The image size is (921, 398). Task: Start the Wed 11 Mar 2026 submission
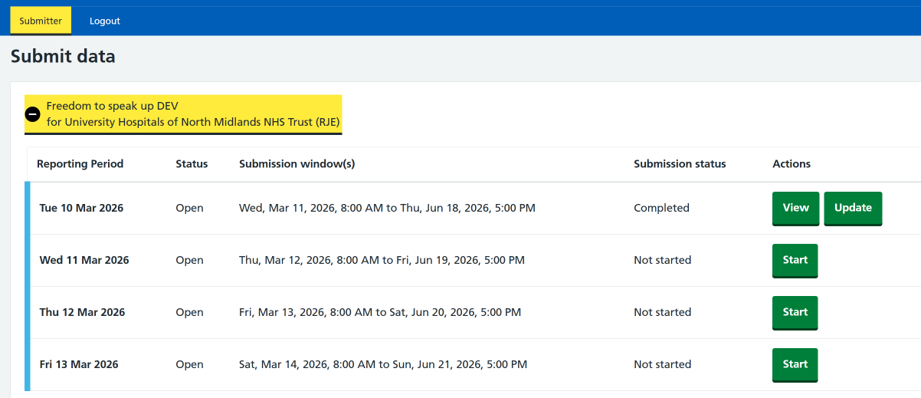tap(795, 260)
